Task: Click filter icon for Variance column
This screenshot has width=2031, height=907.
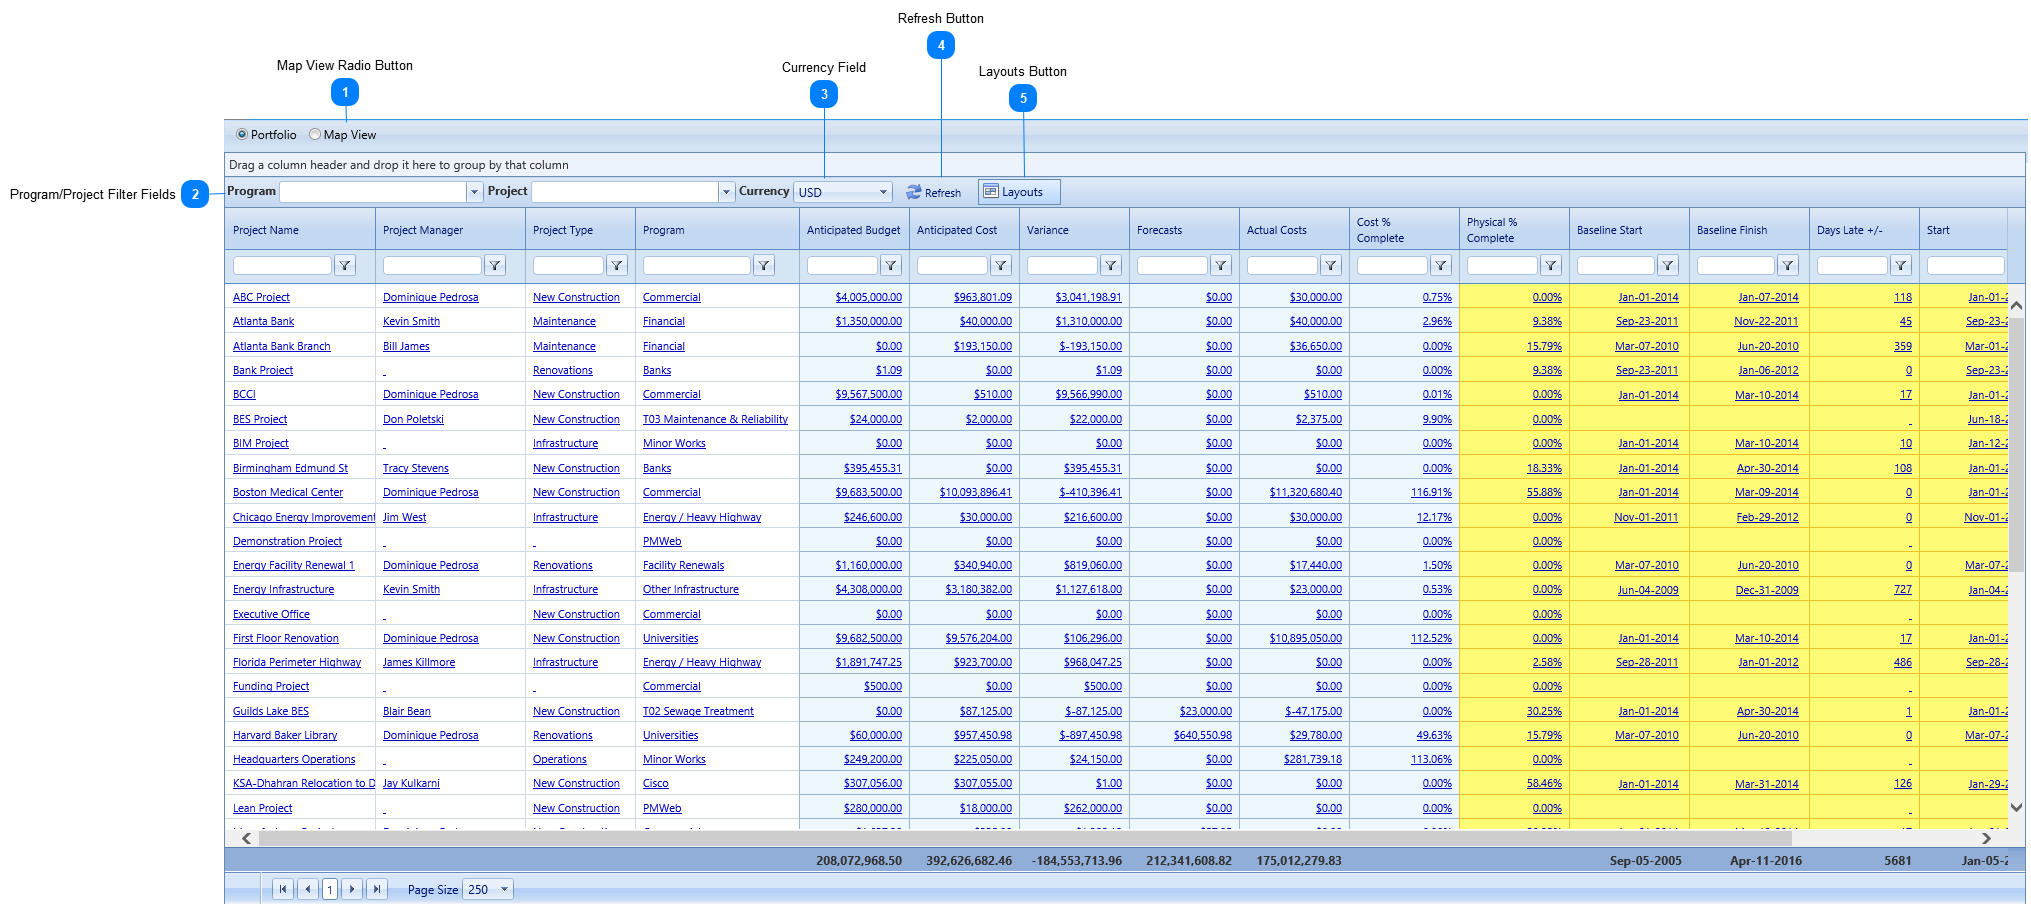Action: tap(1111, 266)
